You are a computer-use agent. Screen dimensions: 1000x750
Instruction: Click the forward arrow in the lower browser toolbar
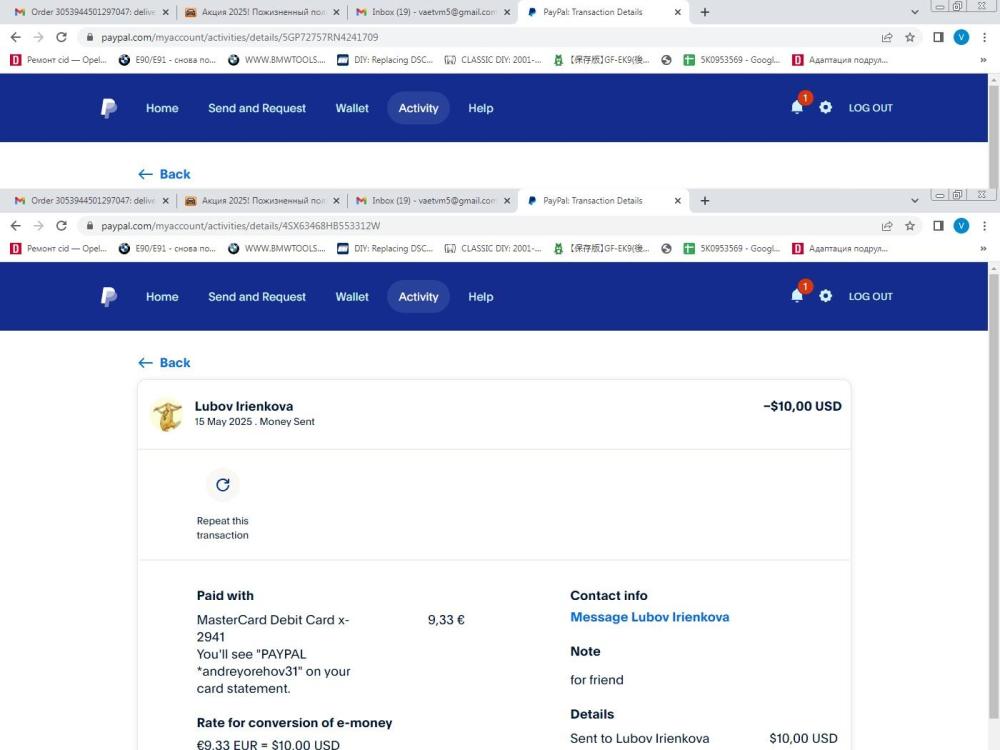coord(38,226)
